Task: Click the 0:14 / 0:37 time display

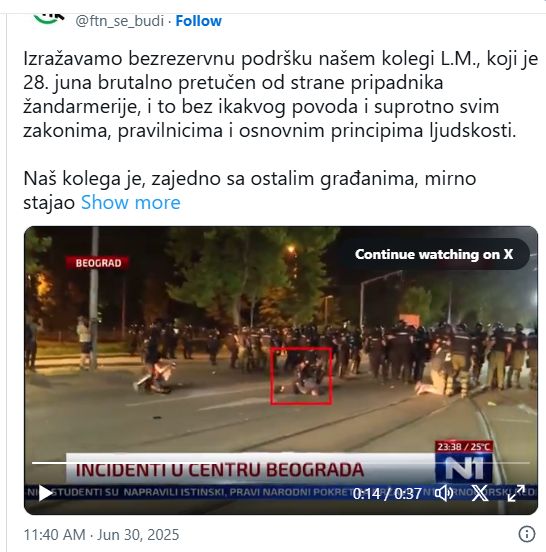Action: coord(387,494)
